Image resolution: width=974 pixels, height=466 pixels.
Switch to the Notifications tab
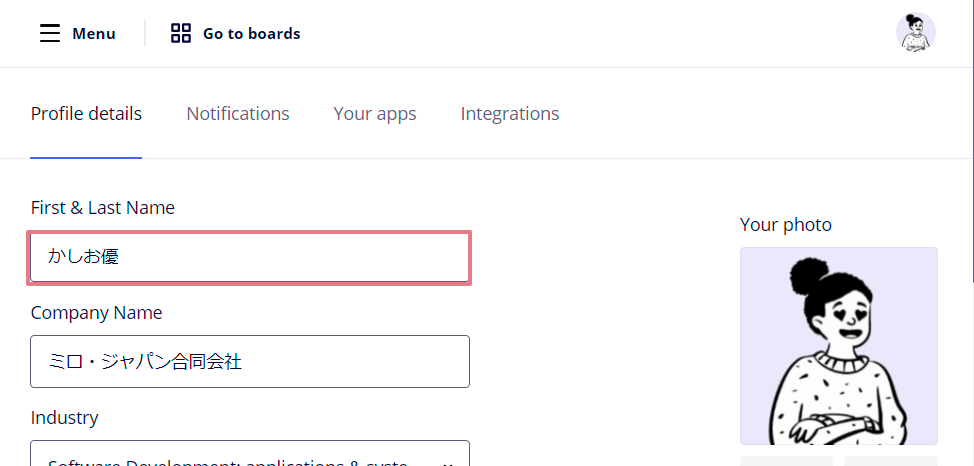[x=238, y=114]
